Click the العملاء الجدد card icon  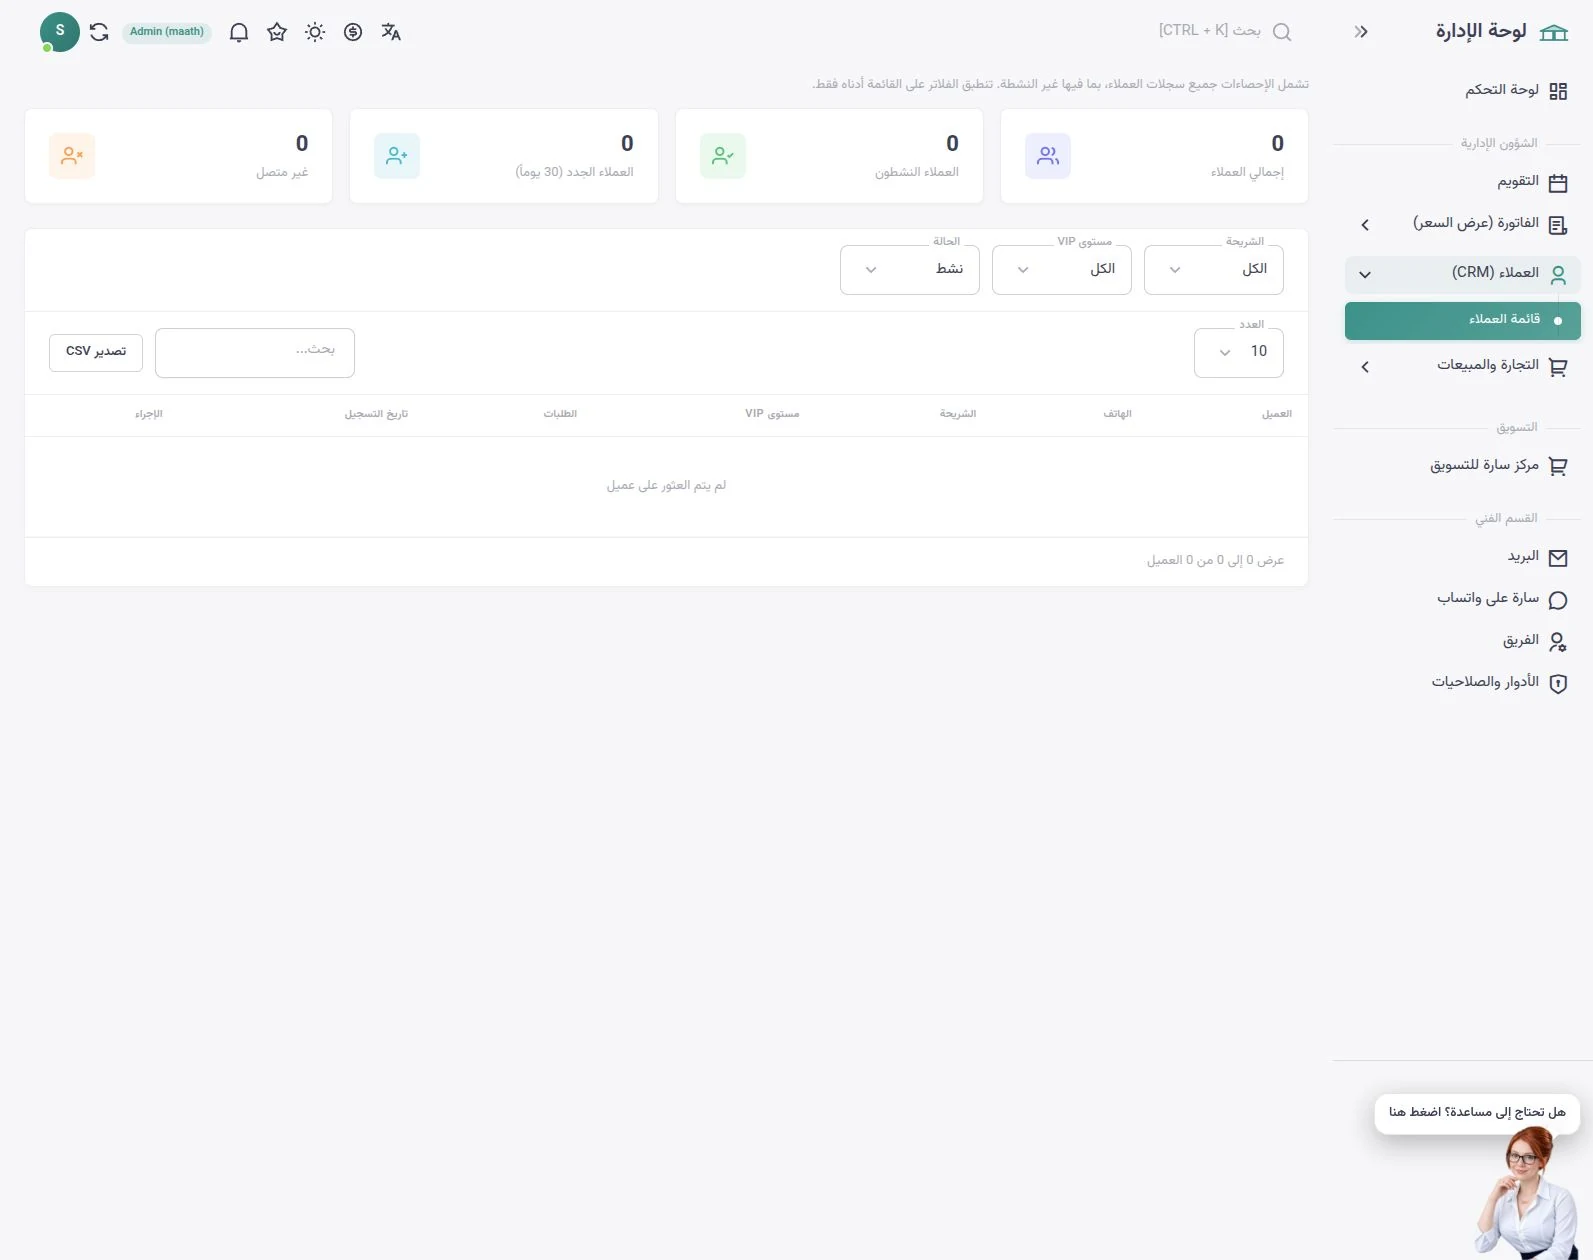(397, 156)
